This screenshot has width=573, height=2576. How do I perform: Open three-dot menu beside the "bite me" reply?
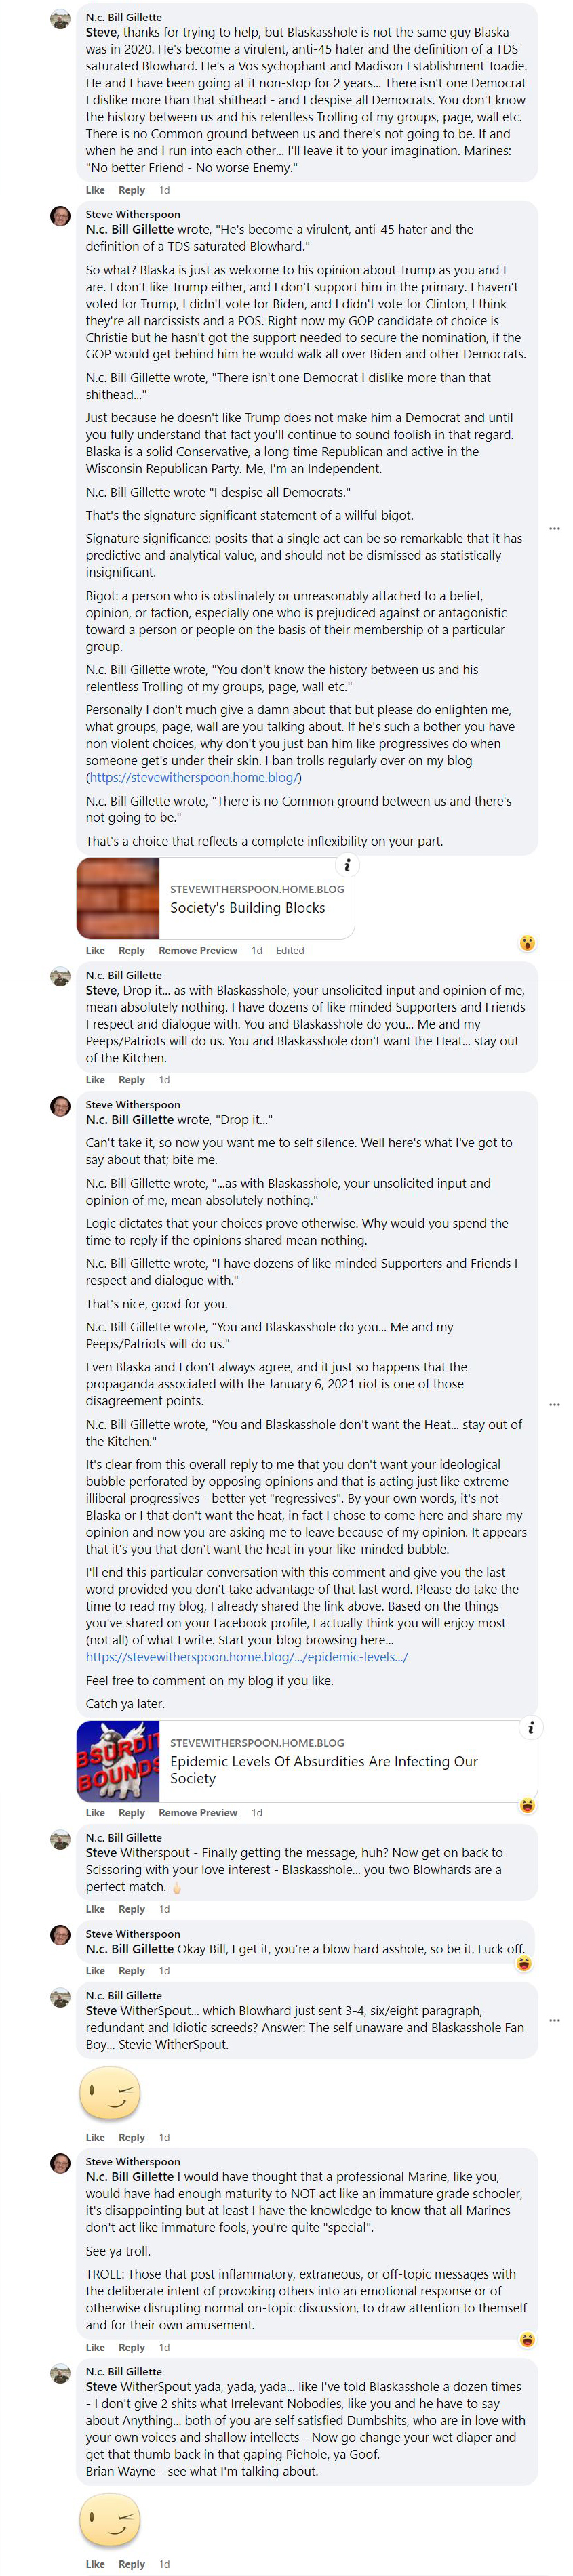(555, 1404)
